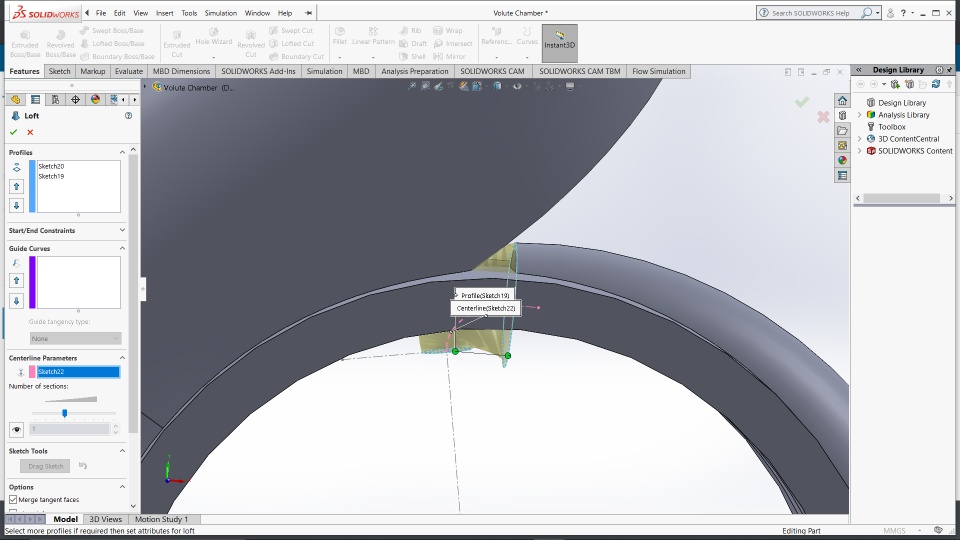Click viewport green checkmark confirmation corner

801,102
